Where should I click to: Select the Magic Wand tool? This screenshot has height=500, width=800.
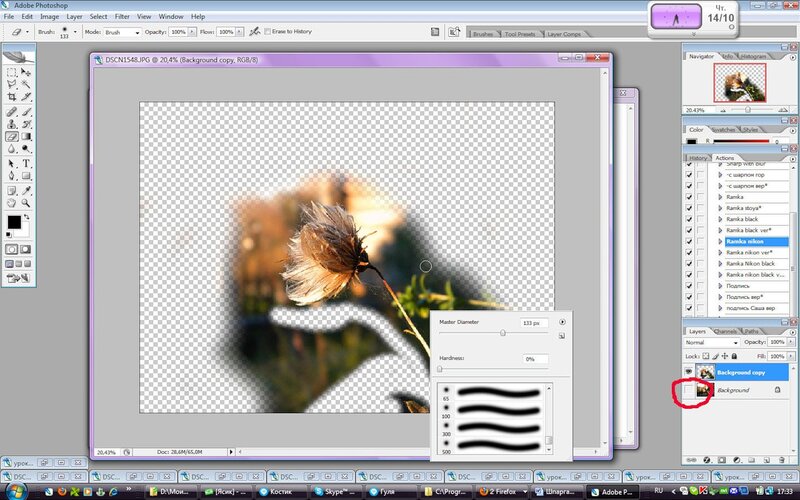(x=26, y=84)
